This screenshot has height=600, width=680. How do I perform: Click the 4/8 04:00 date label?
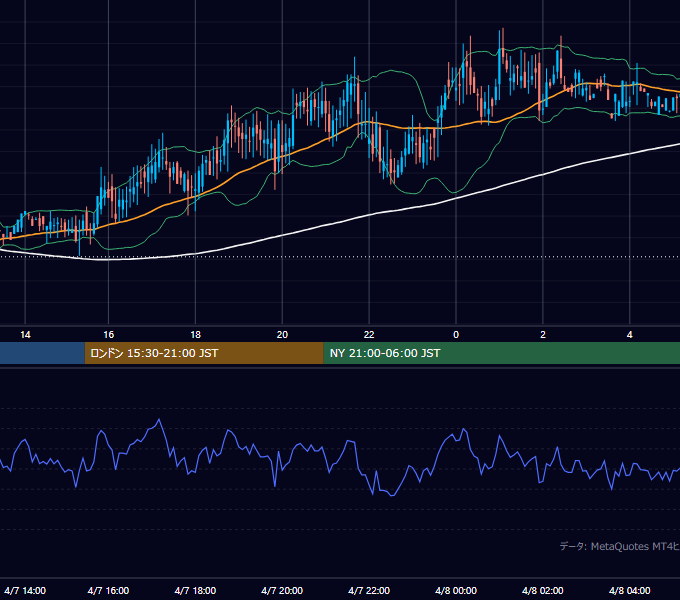point(630,590)
